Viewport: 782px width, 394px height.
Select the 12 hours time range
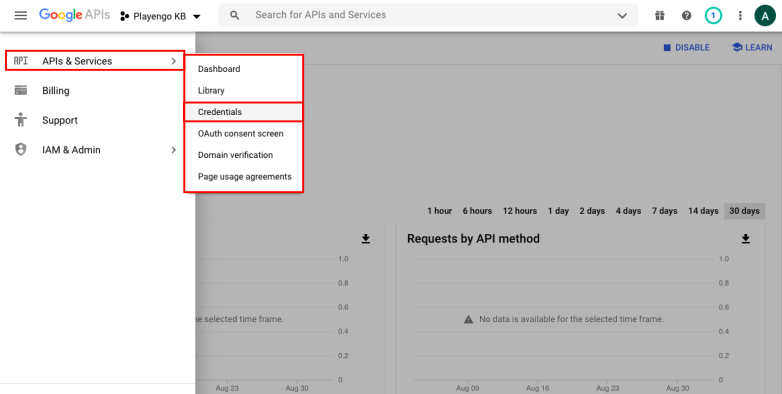[x=520, y=211]
